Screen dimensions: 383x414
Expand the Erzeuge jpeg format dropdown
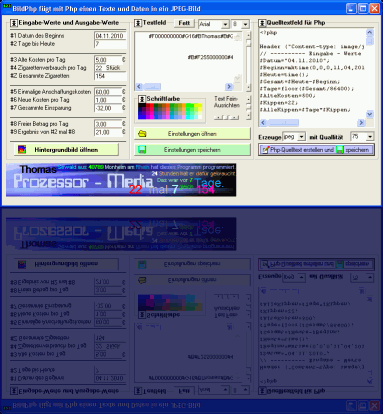click(302, 137)
